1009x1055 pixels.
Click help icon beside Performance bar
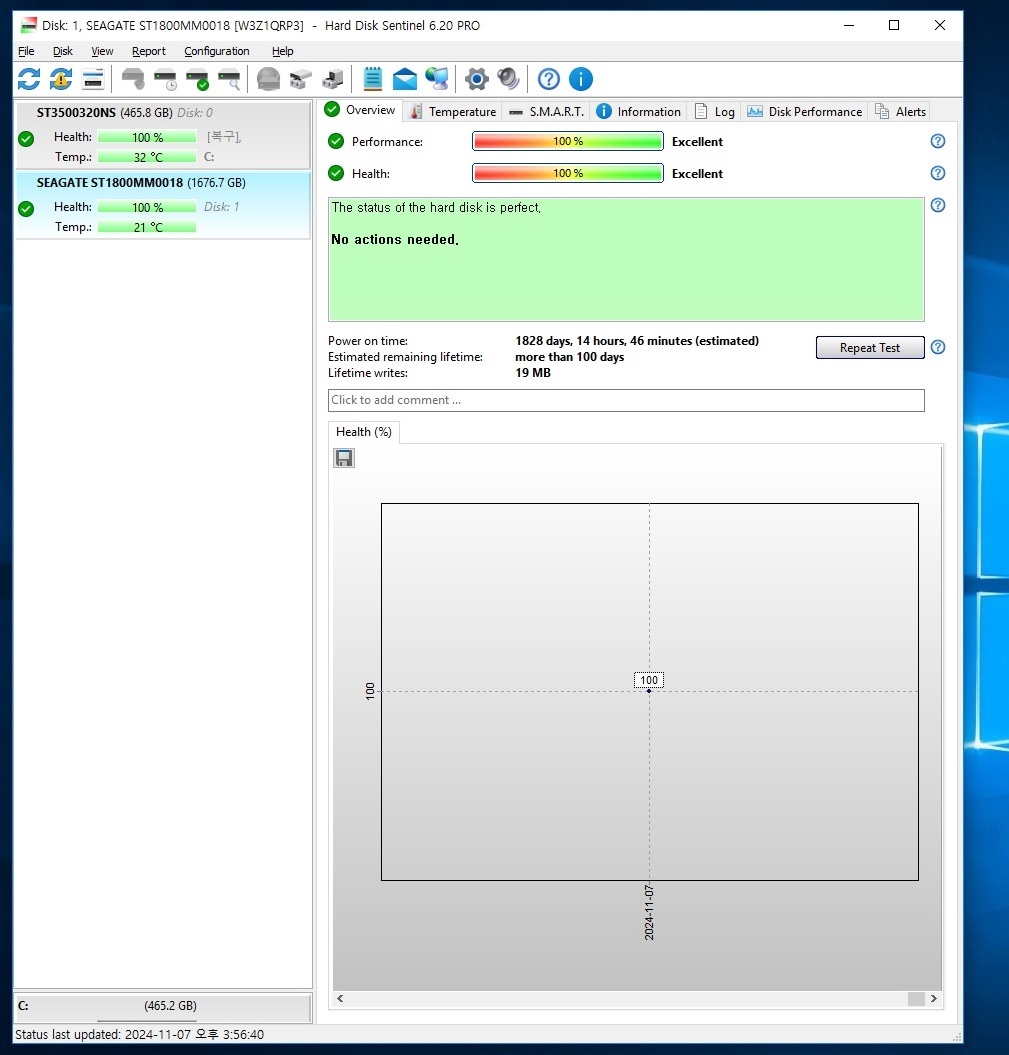point(937,141)
